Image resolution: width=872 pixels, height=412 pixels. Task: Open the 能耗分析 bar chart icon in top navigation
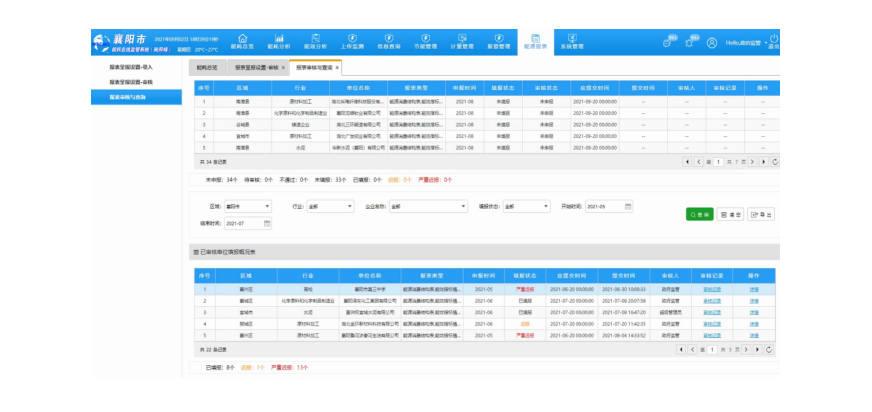click(x=278, y=41)
